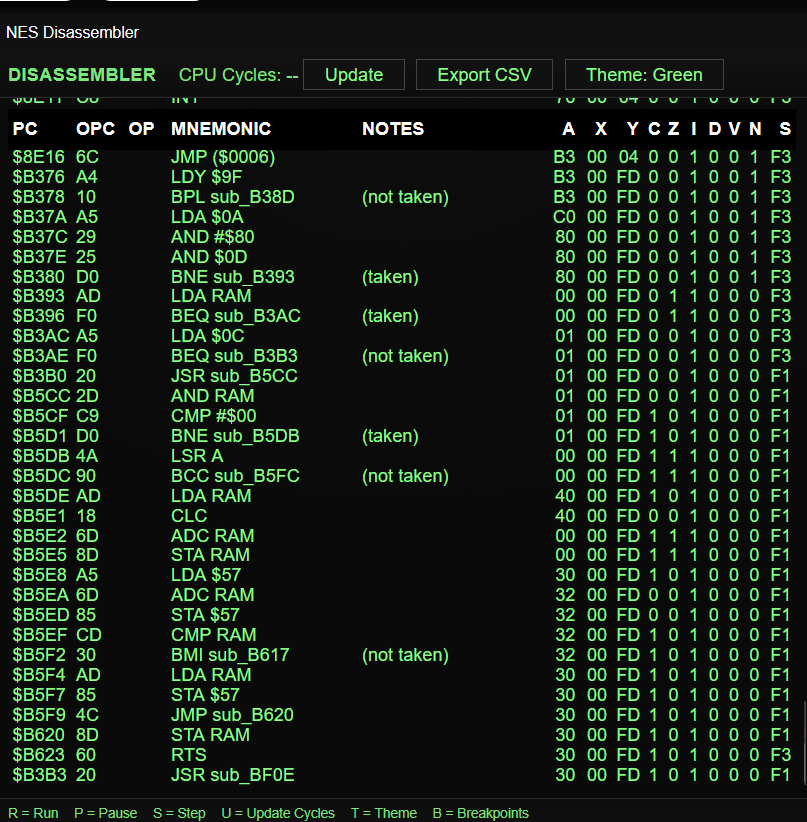Click the CPU Cycles: -- readout

[239, 75]
